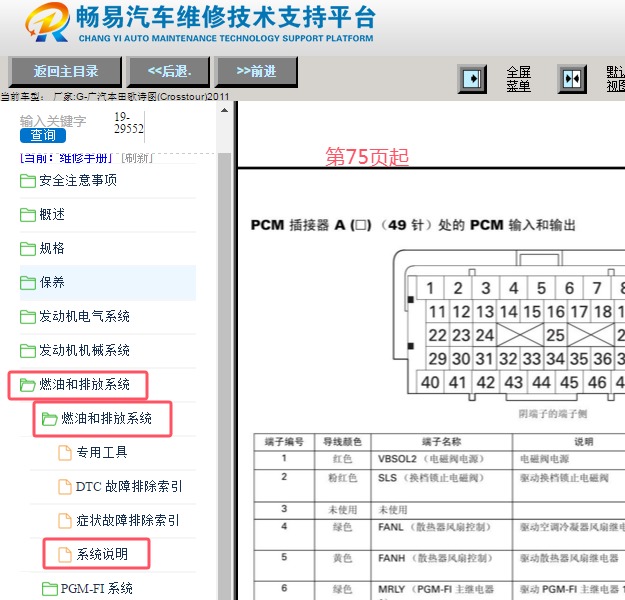Screen dimensions: 625x600
Task: Click the folder icon next to 发动机机械系统
Action: [x=28, y=351]
